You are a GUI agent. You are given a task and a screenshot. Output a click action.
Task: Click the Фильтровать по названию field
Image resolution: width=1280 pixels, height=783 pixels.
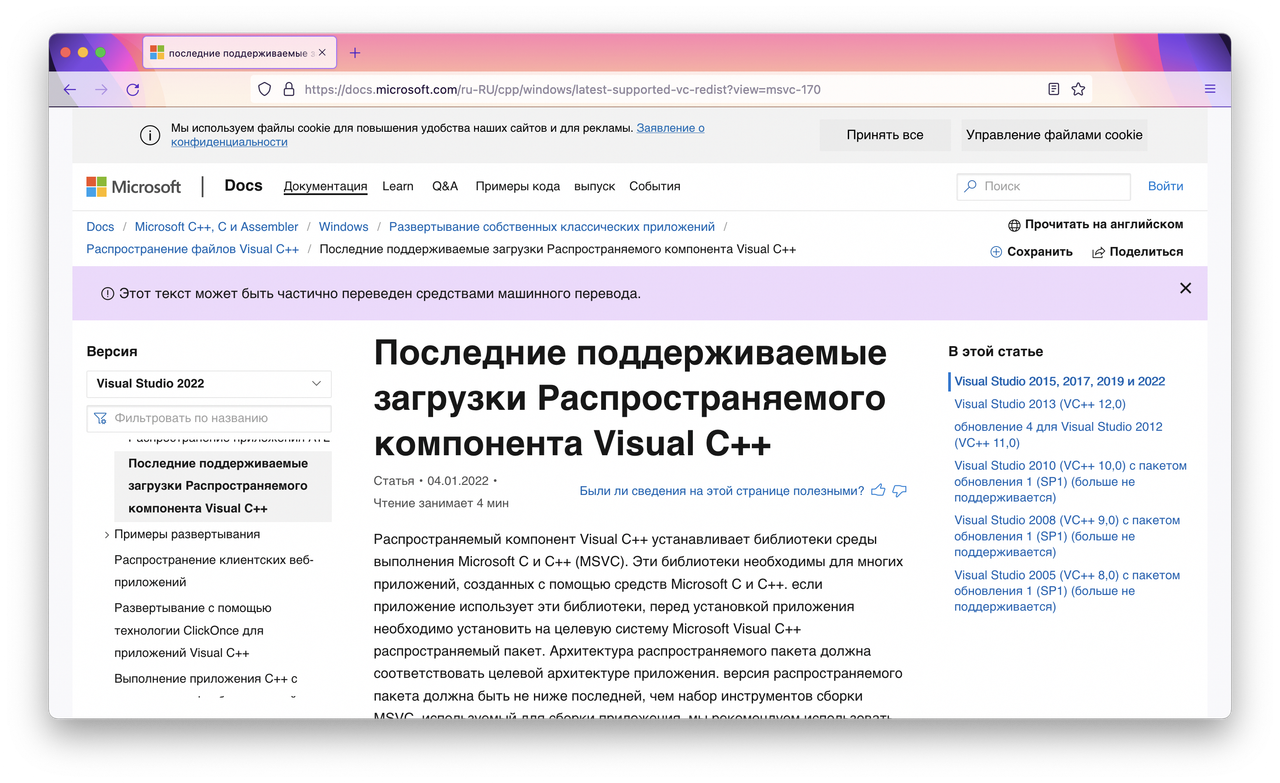click(209, 418)
